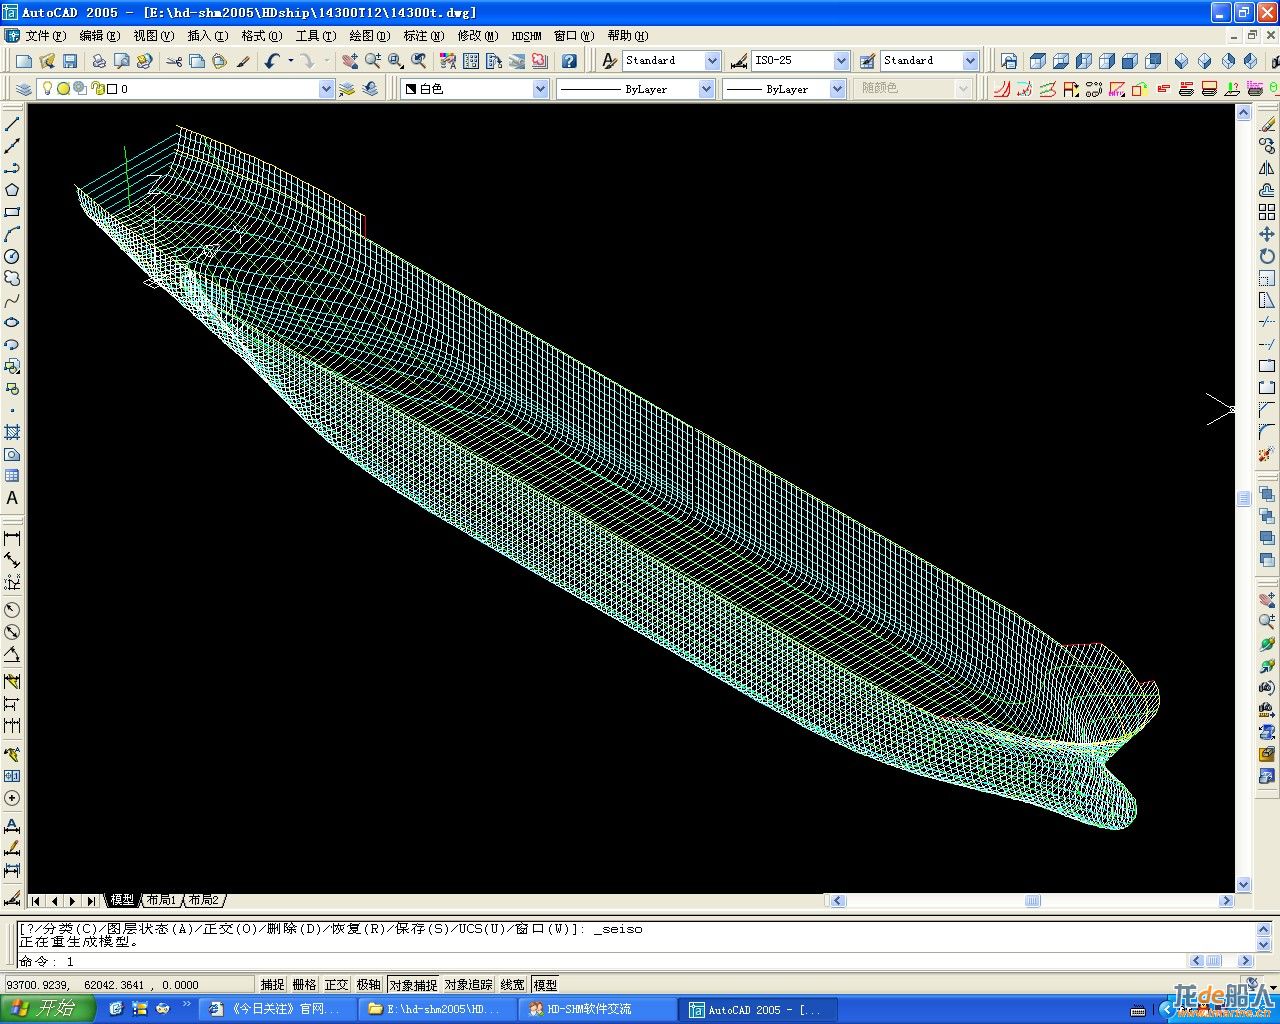The image size is (1280, 1024).
Task: Open E:\hd-shm2005 folder taskbar button
Action: 437,1009
